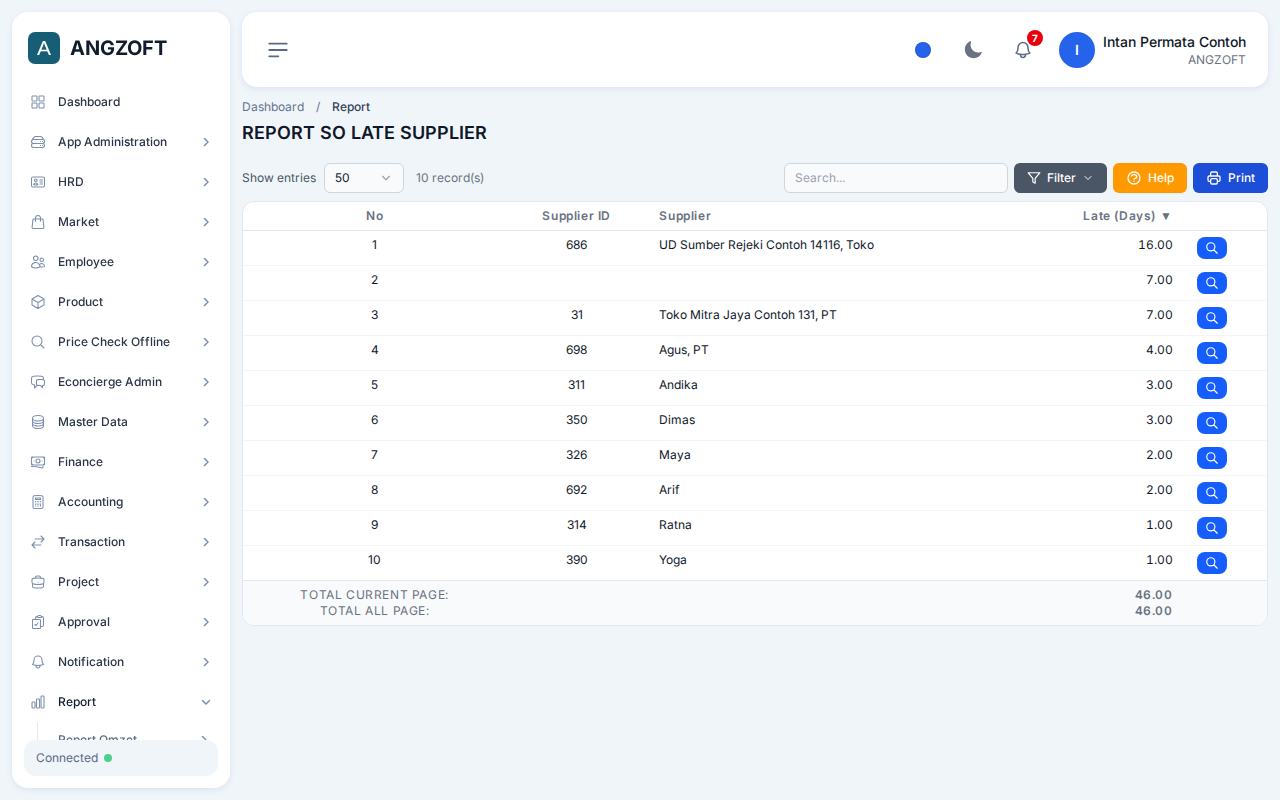View details for Toko Mitra Jaya row
Image resolution: width=1280 pixels, height=800 pixels.
pos(1212,318)
